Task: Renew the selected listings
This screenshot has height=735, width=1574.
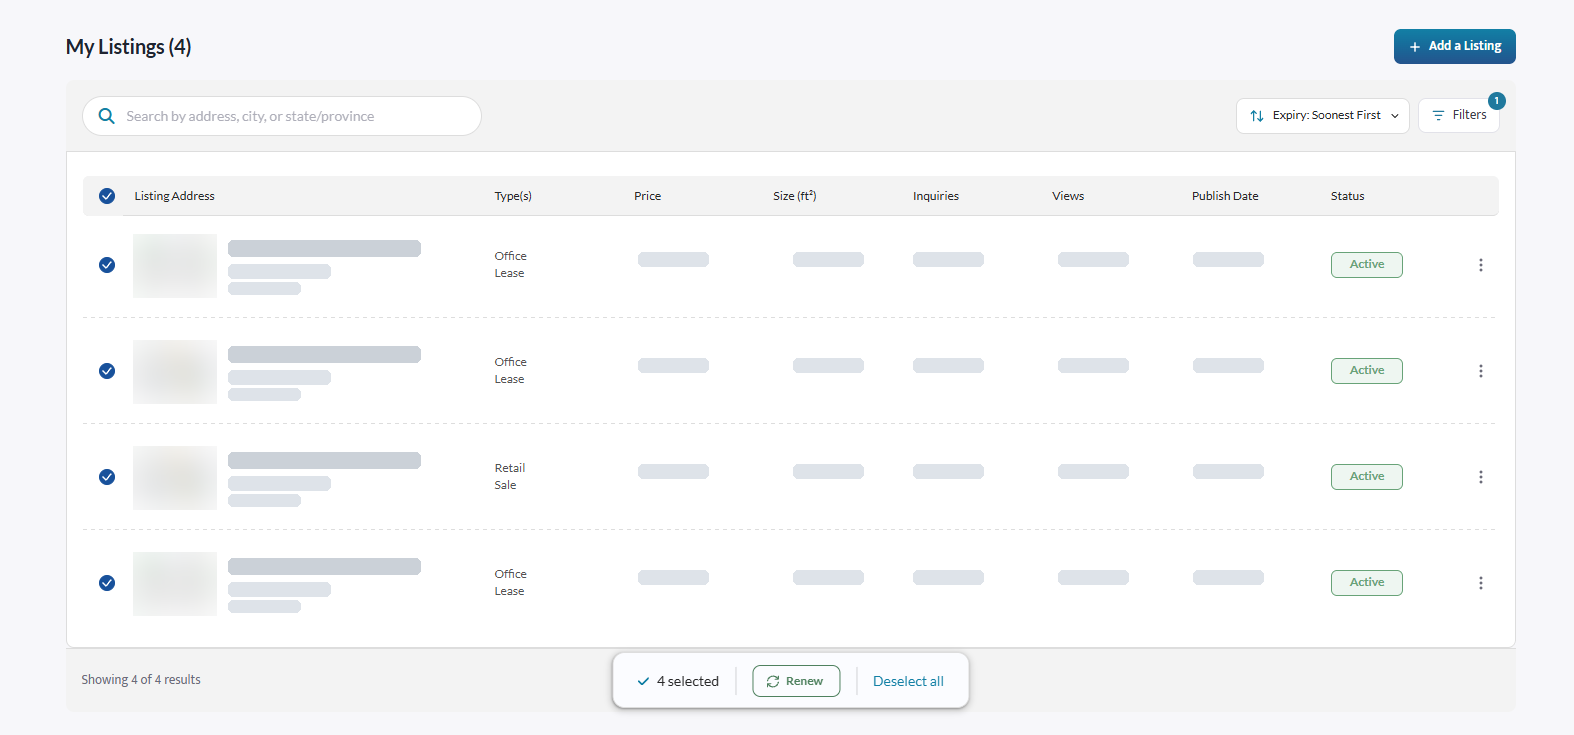Action: tap(796, 681)
